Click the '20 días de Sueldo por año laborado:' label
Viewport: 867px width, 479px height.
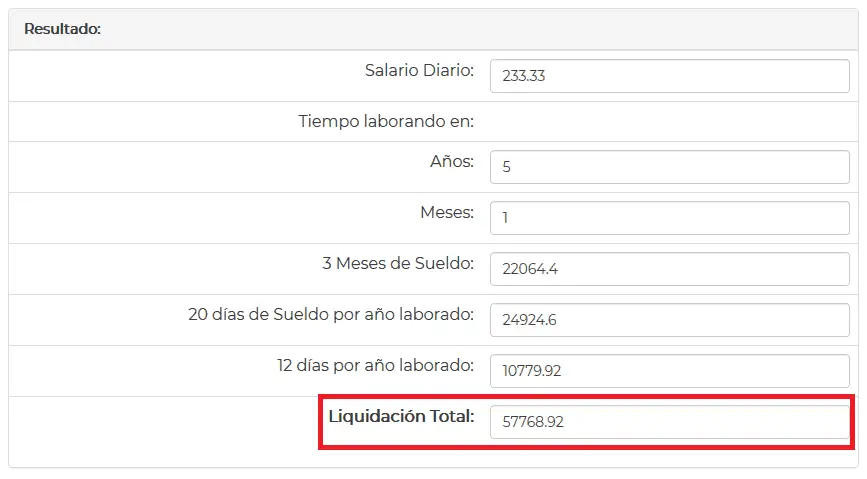[x=331, y=315]
